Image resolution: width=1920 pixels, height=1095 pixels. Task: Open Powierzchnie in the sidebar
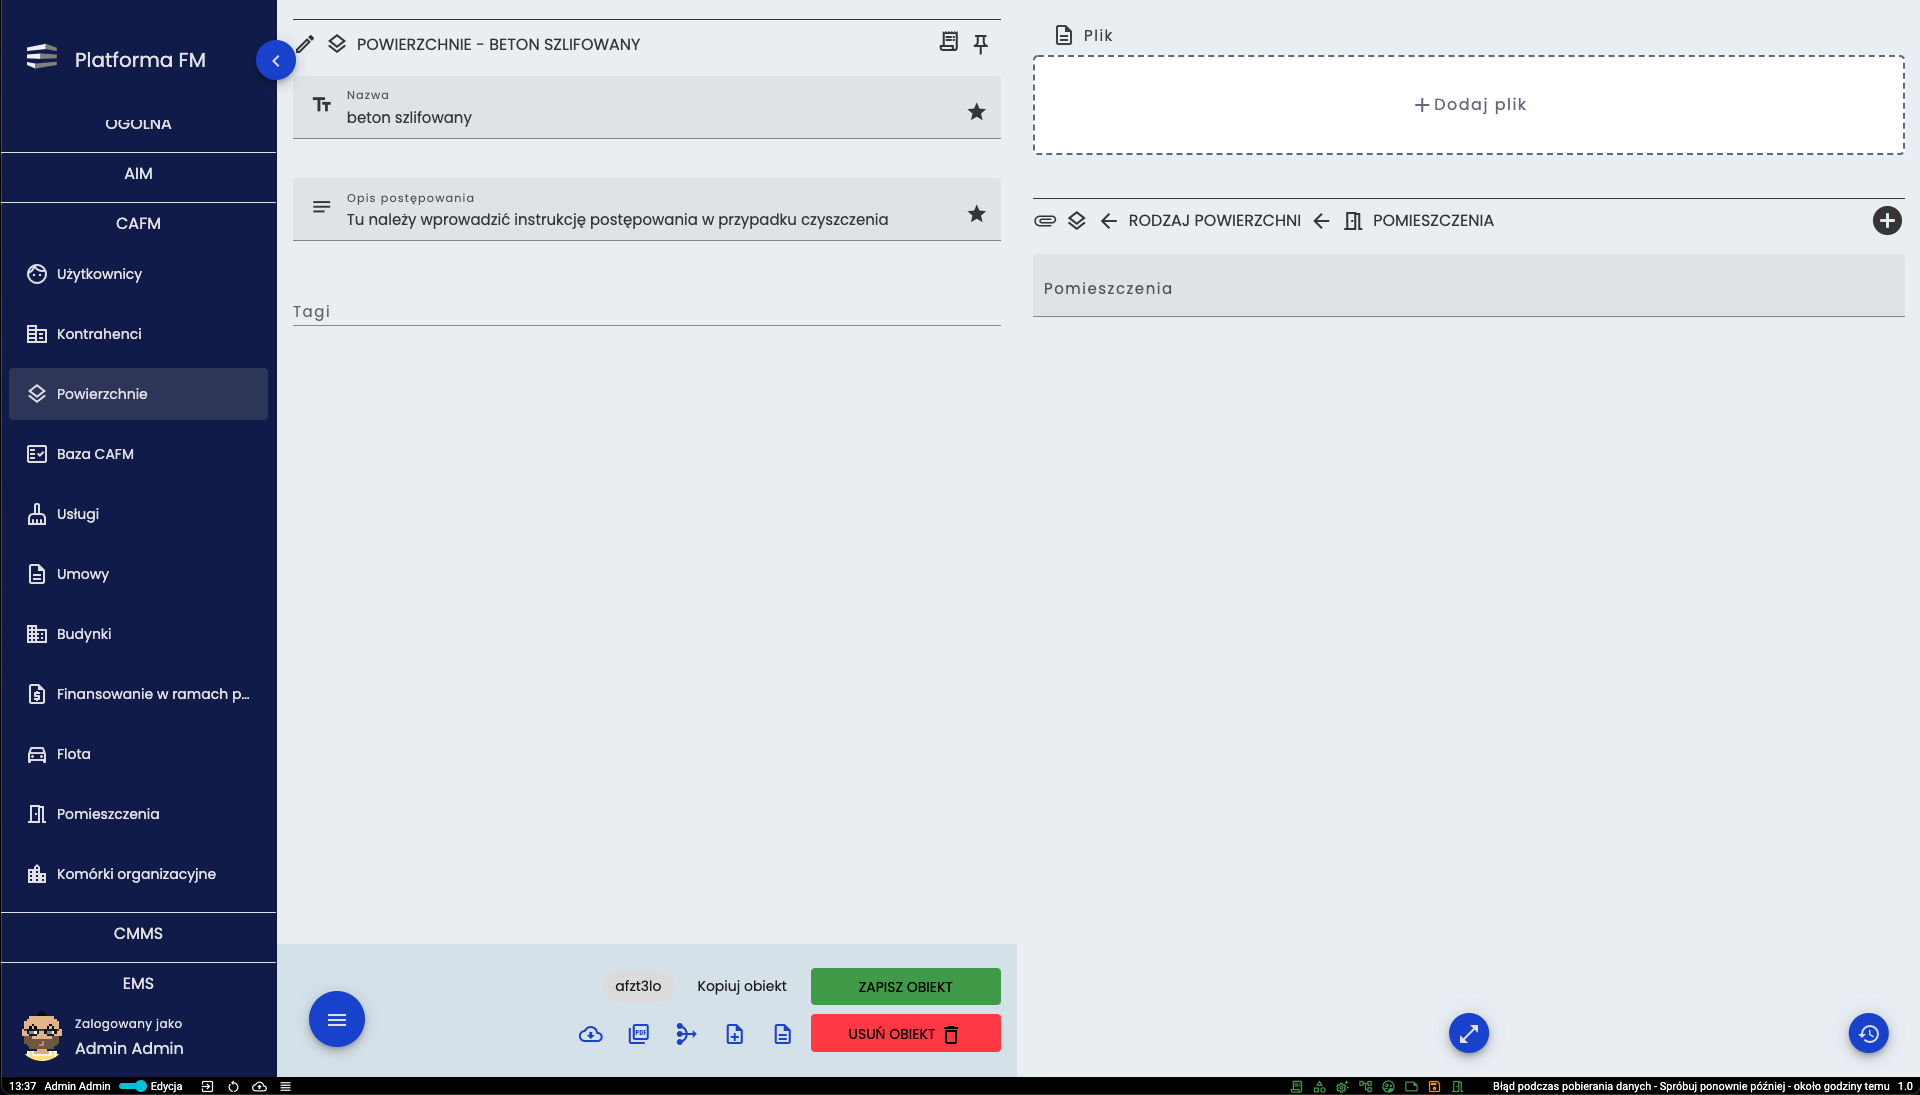pyautogui.click(x=138, y=394)
